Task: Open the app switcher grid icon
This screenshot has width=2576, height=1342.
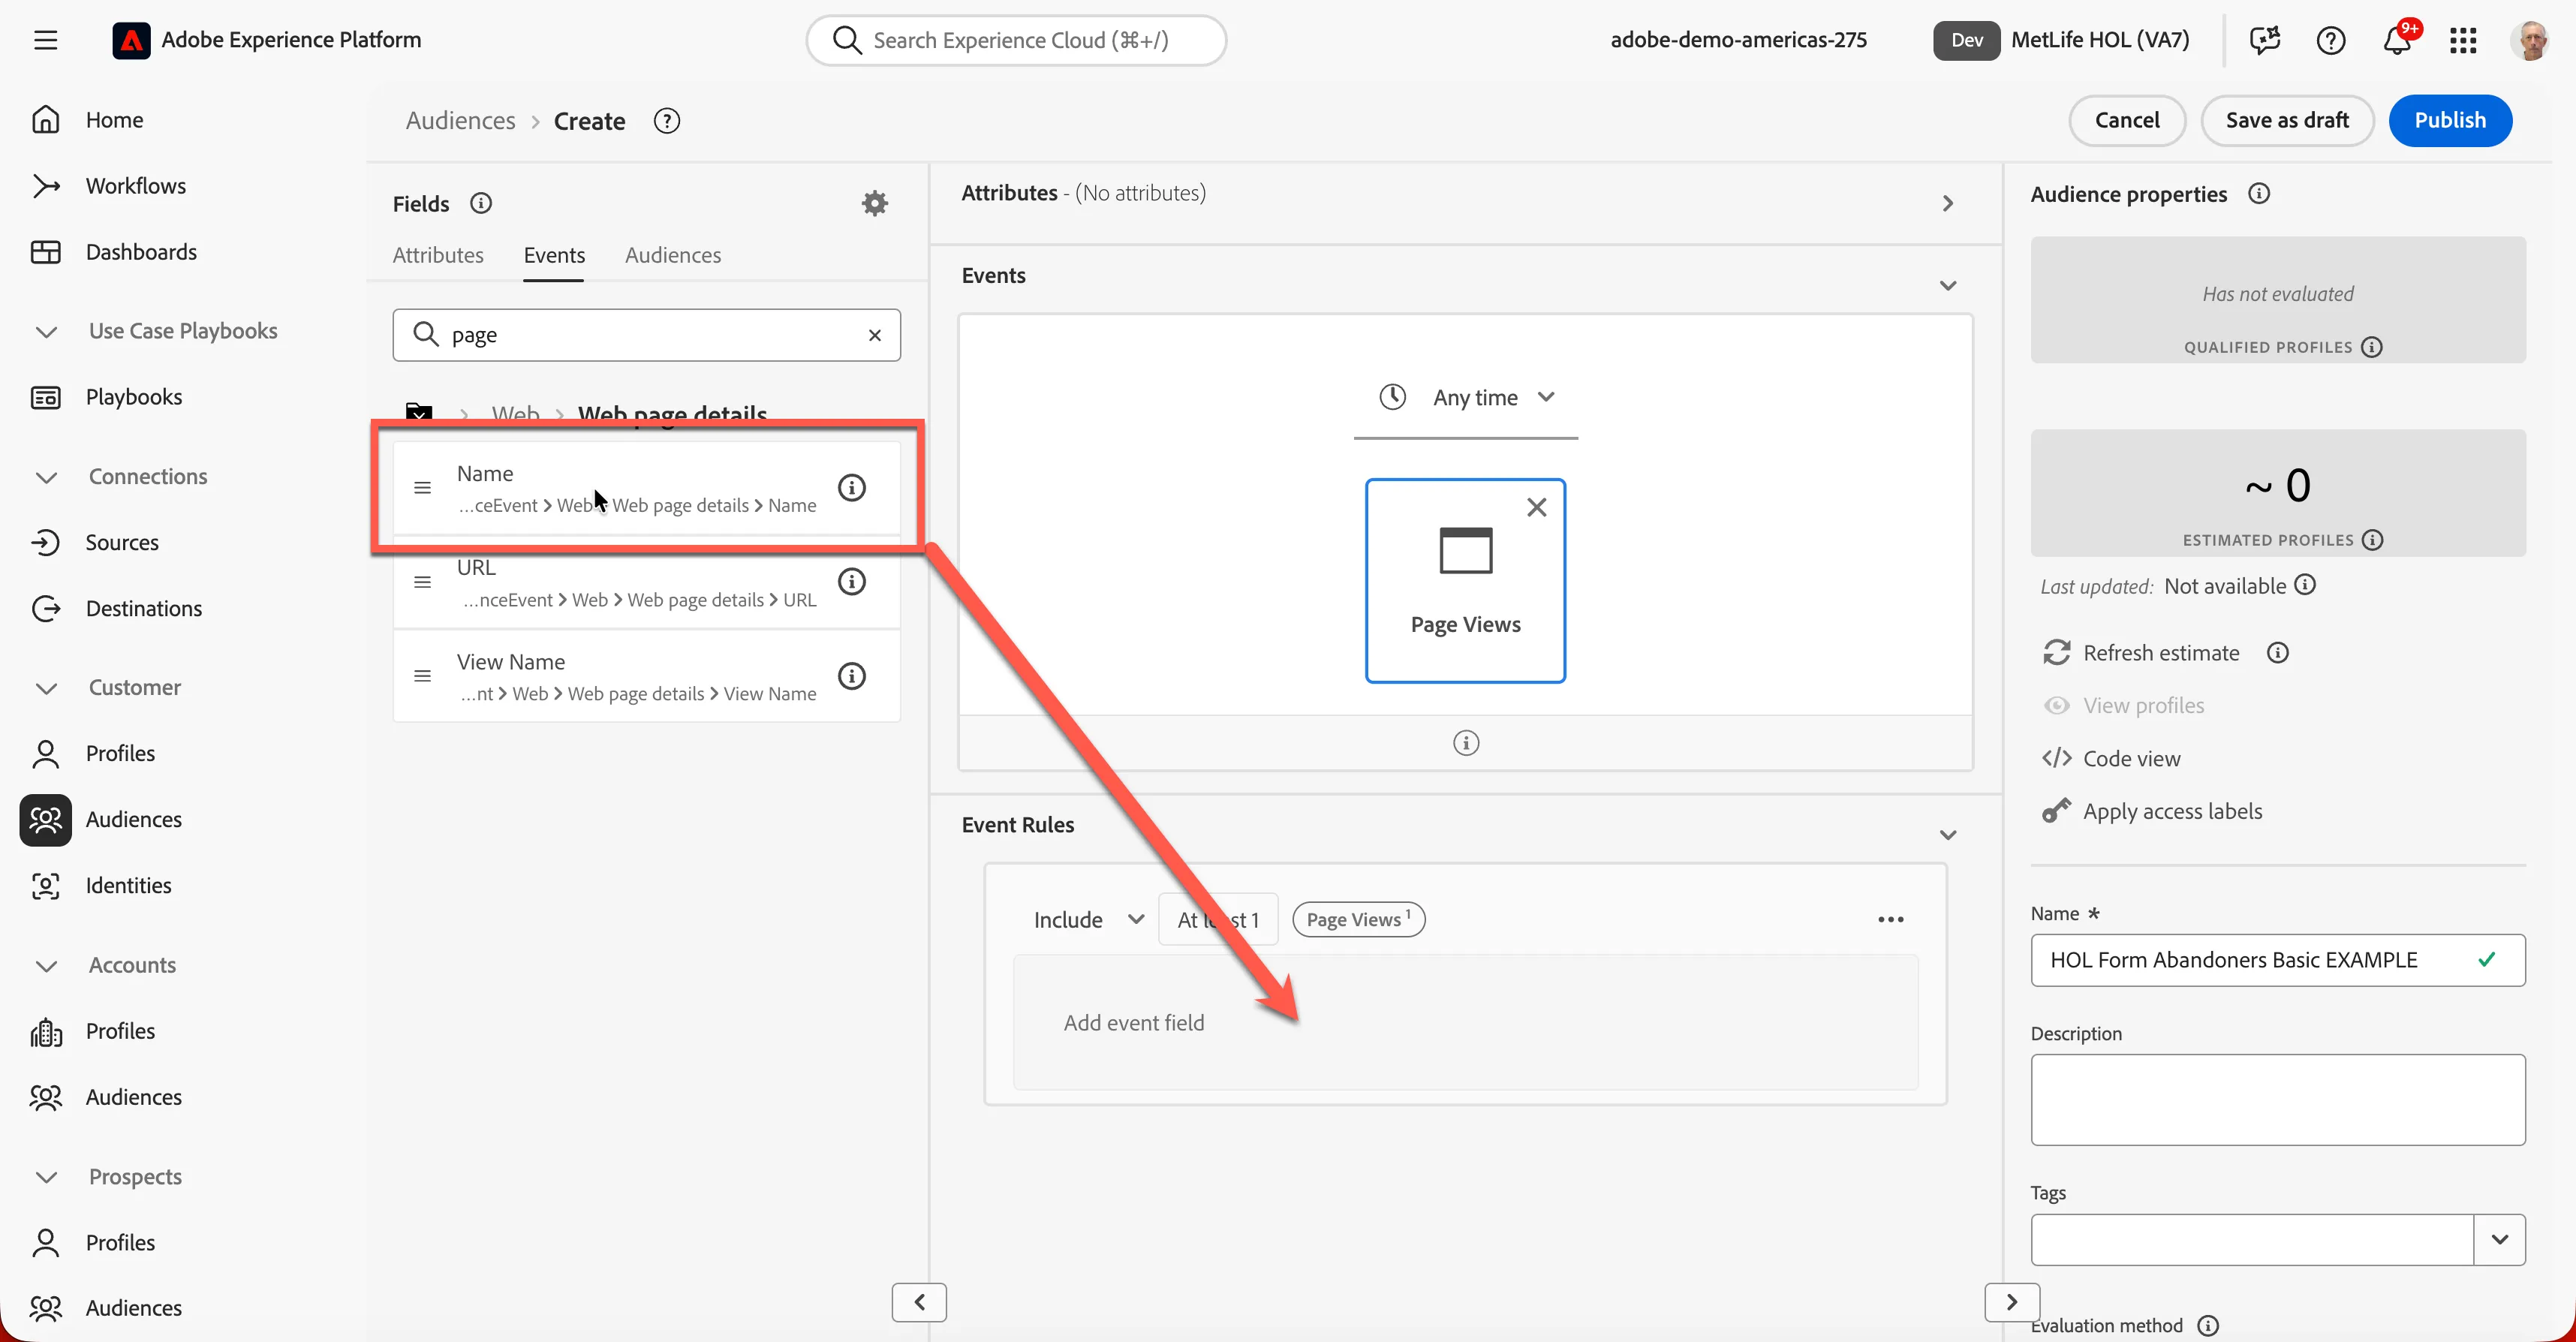Action: tap(2462, 40)
